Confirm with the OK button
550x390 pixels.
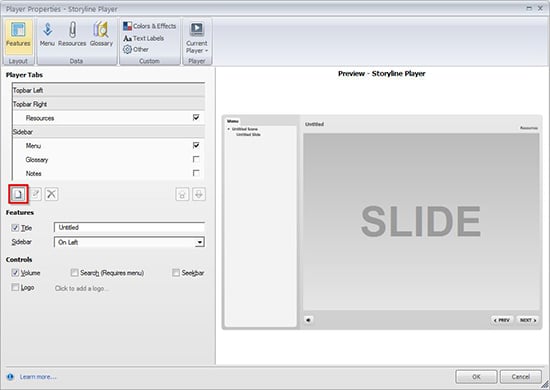tap(476, 377)
